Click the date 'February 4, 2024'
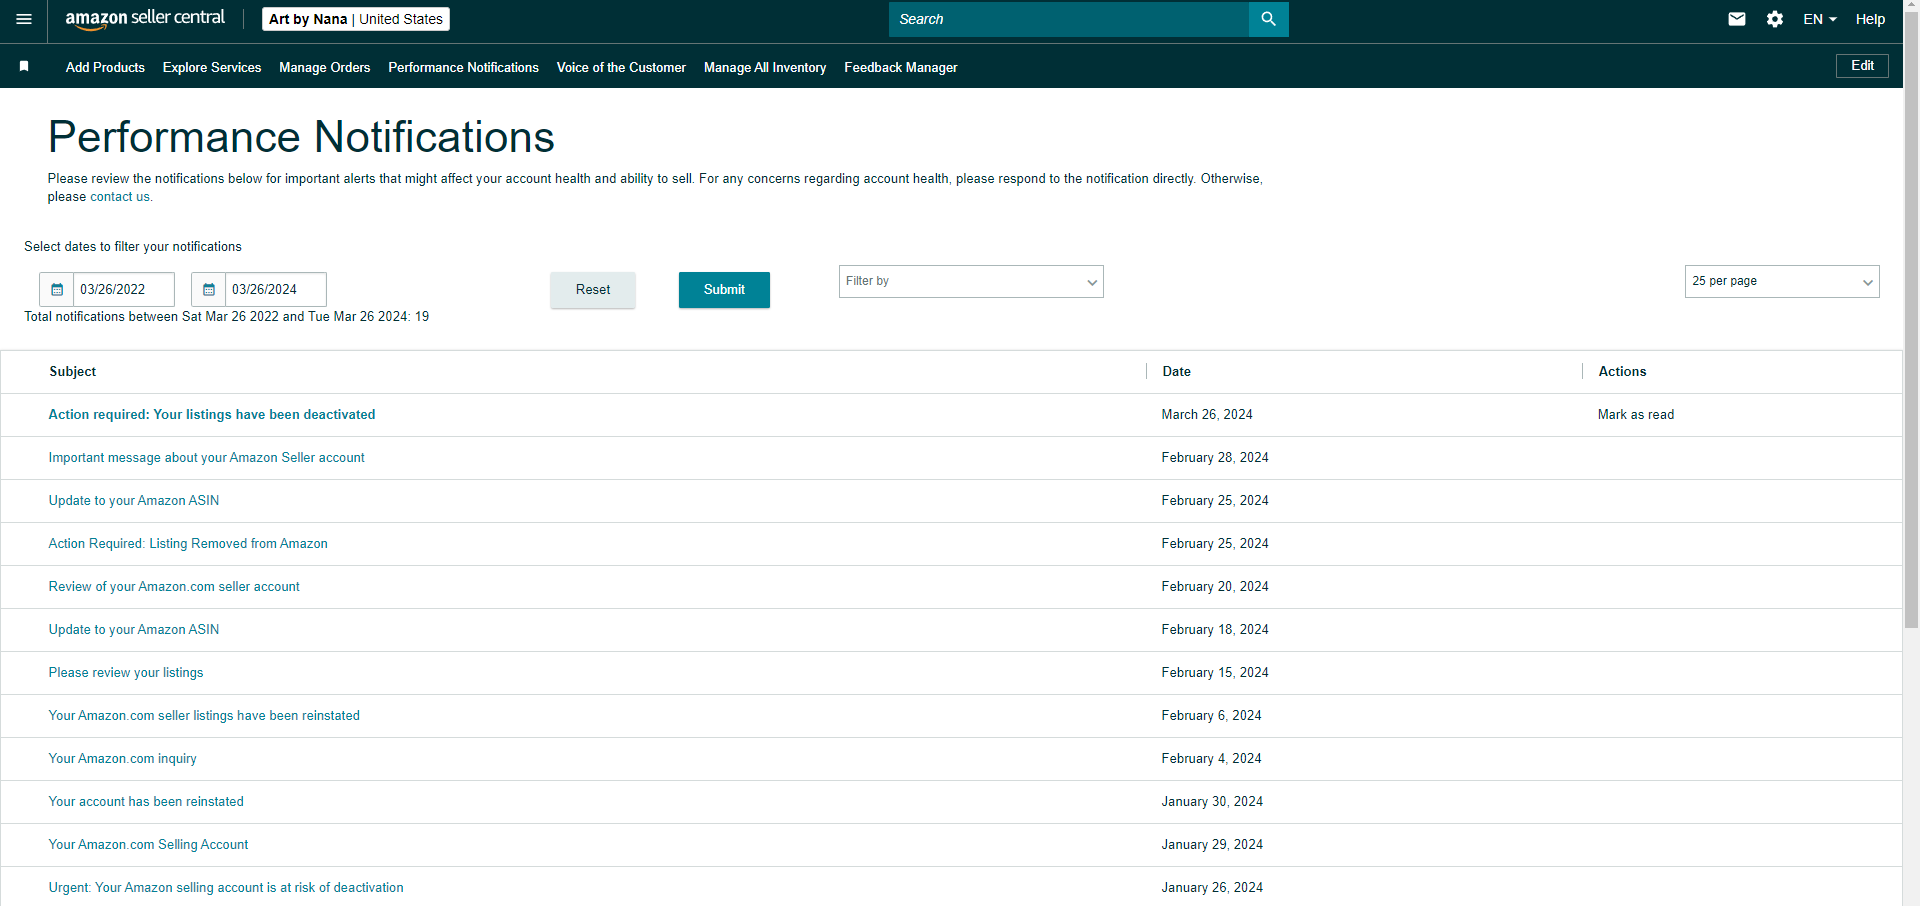 pyautogui.click(x=1212, y=759)
